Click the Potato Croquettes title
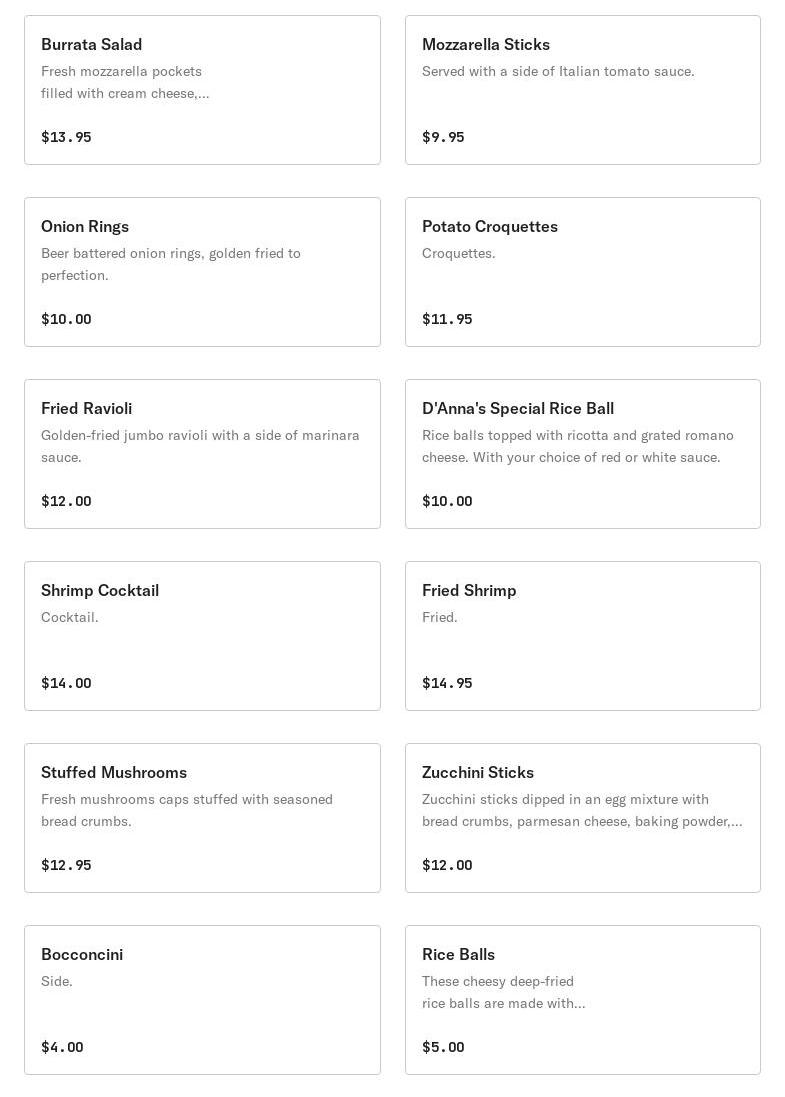 click(x=490, y=227)
